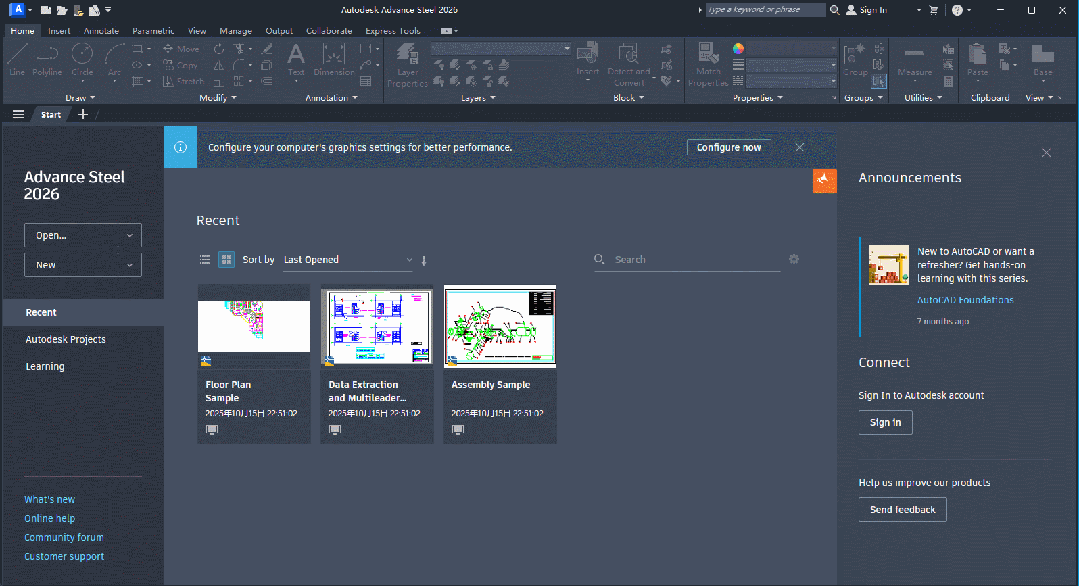
Task: Open the AutoCAD Foundations link
Action: 965,300
